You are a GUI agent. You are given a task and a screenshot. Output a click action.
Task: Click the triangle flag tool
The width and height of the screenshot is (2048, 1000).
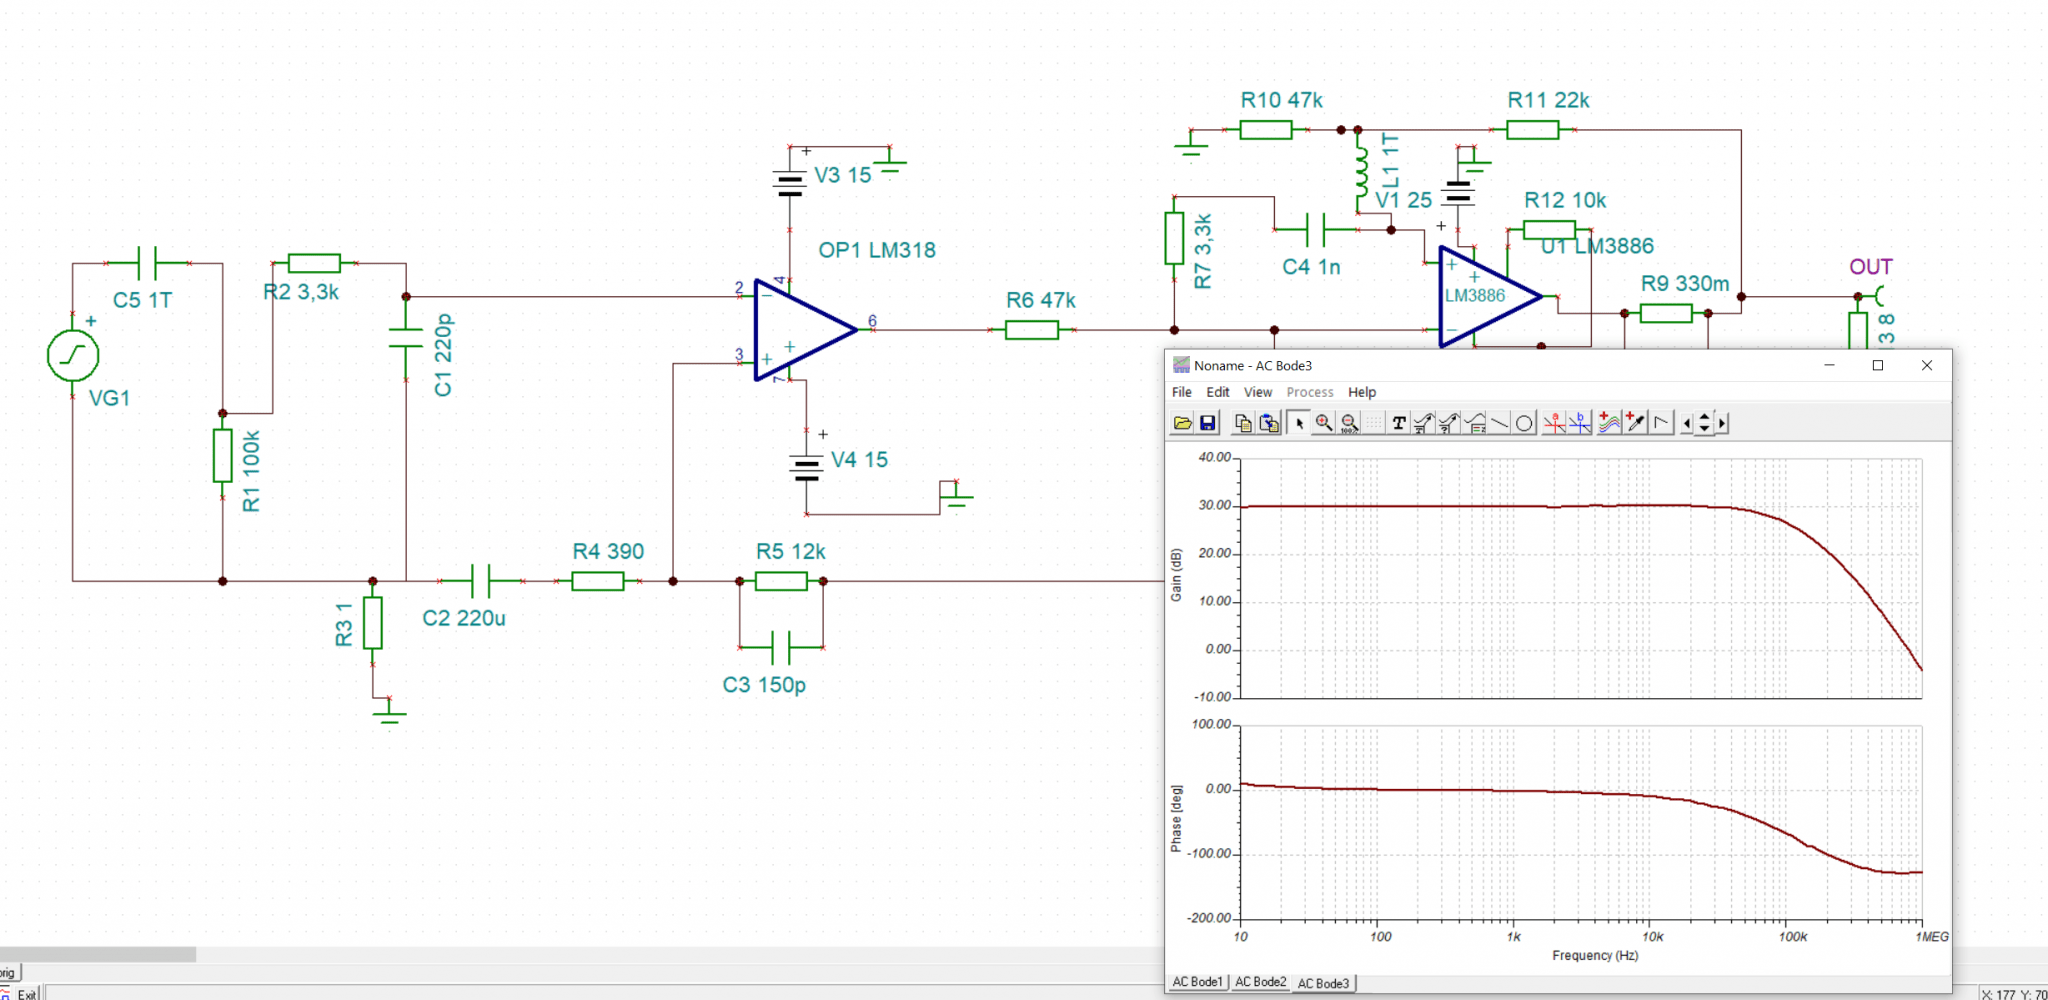tap(1662, 423)
